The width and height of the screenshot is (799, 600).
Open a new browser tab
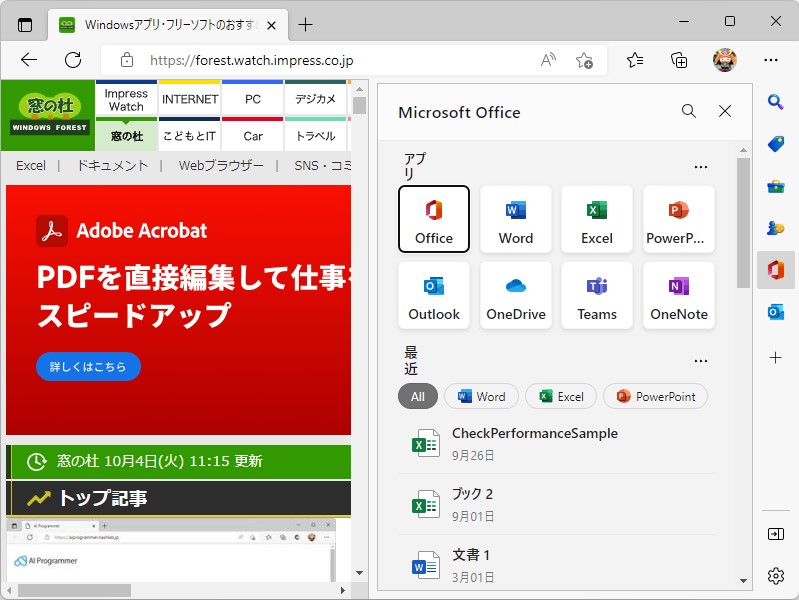coord(305,24)
